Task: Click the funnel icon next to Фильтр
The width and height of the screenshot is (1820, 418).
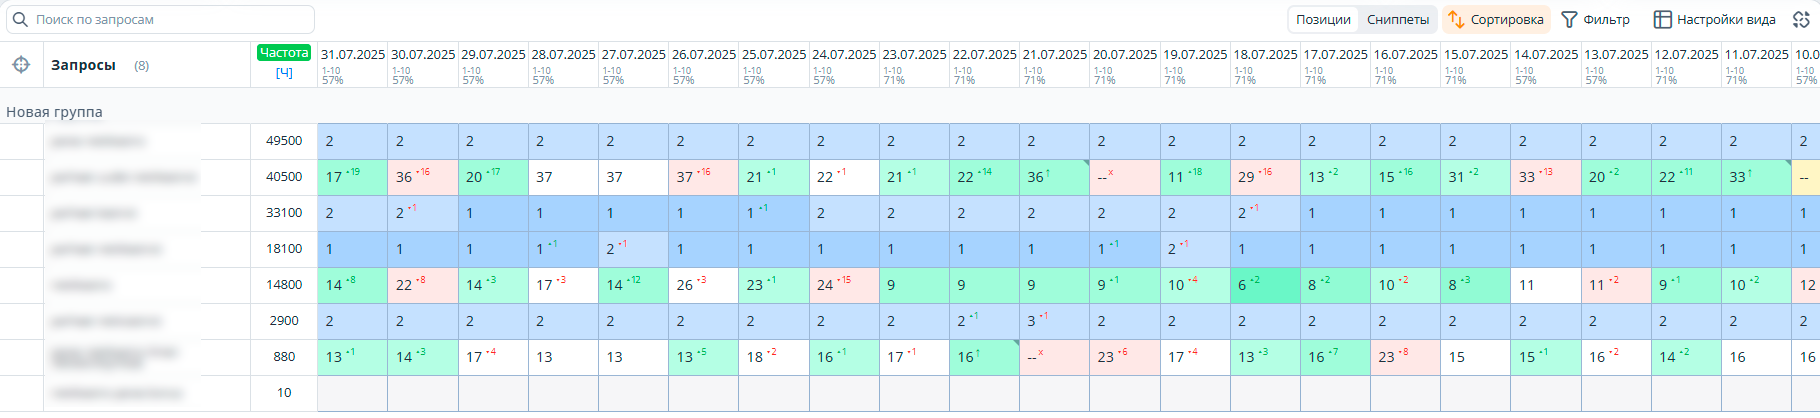Action: [1569, 19]
